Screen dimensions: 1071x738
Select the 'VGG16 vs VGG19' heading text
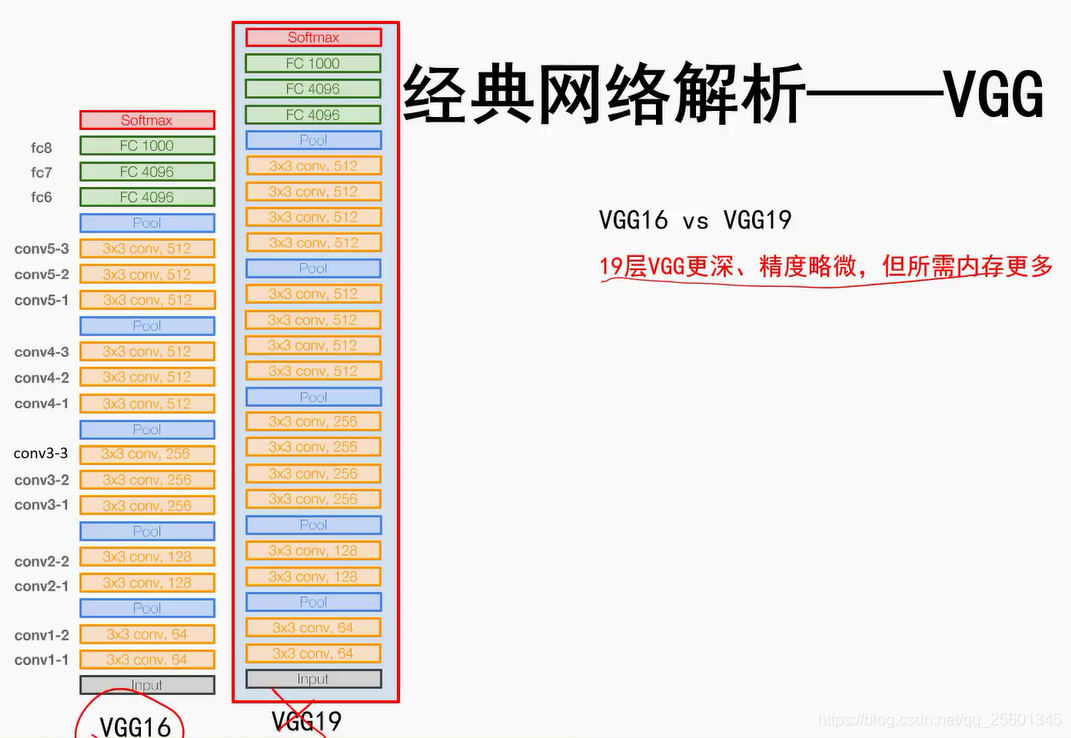click(695, 220)
